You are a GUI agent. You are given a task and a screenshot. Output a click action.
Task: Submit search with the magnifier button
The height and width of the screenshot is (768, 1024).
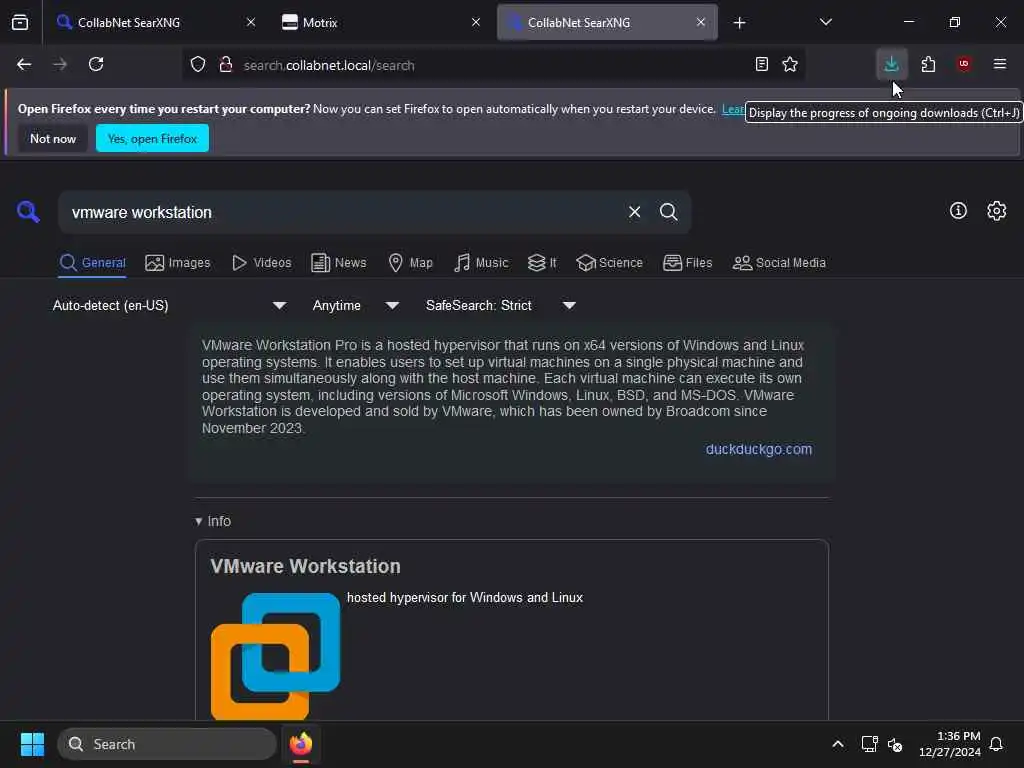tap(669, 212)
